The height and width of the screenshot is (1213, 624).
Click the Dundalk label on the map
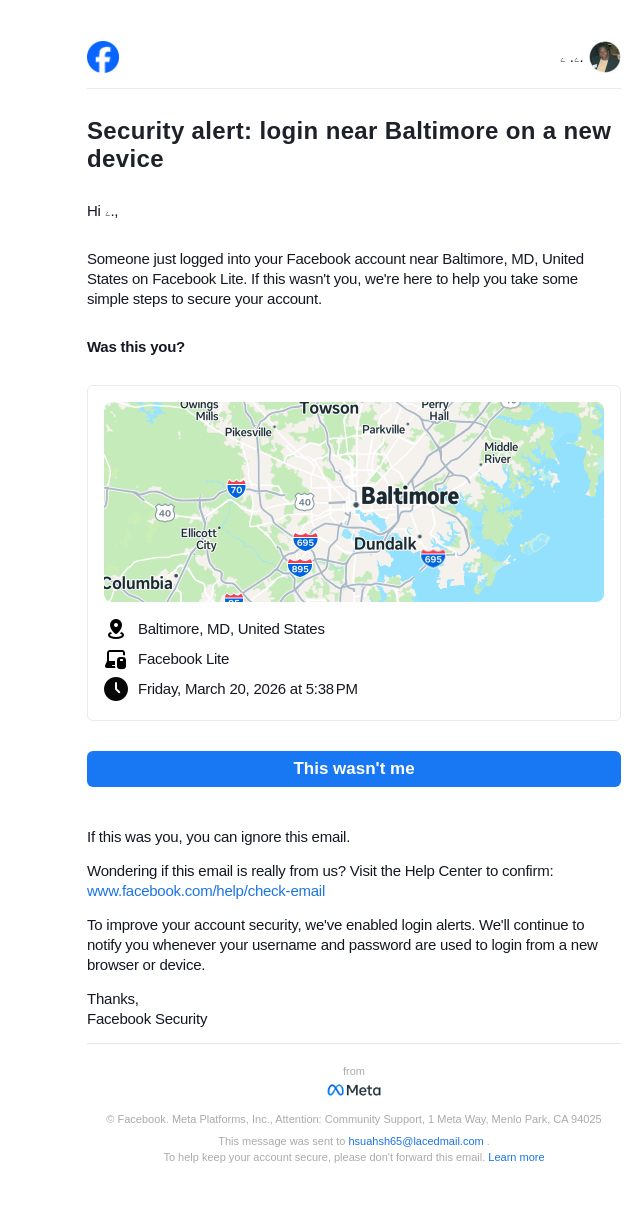(x=385, y=544)
